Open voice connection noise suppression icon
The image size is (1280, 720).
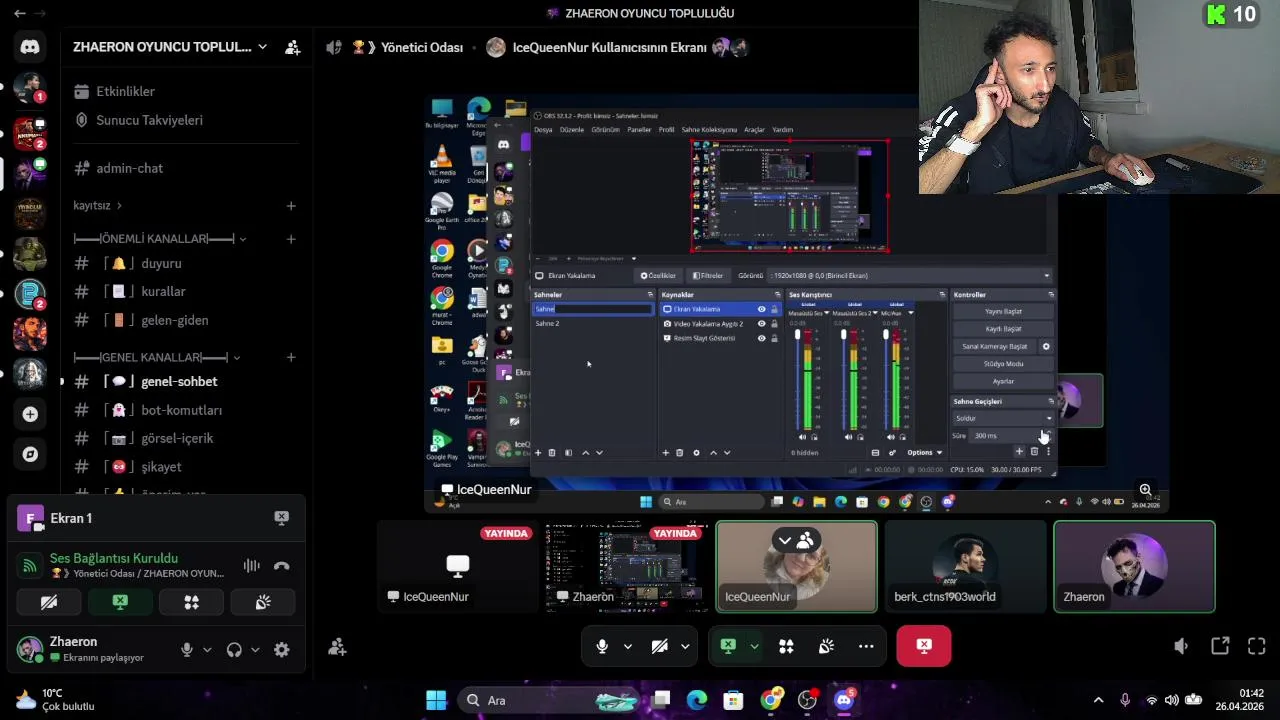pos(251,566)
